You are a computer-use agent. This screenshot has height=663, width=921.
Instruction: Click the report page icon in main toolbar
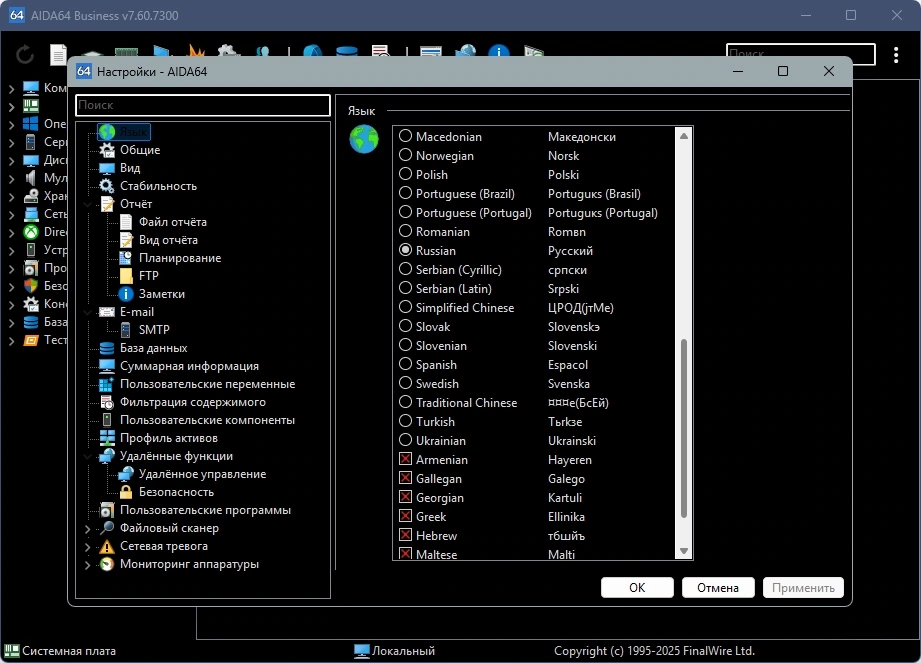pos(58,55)
